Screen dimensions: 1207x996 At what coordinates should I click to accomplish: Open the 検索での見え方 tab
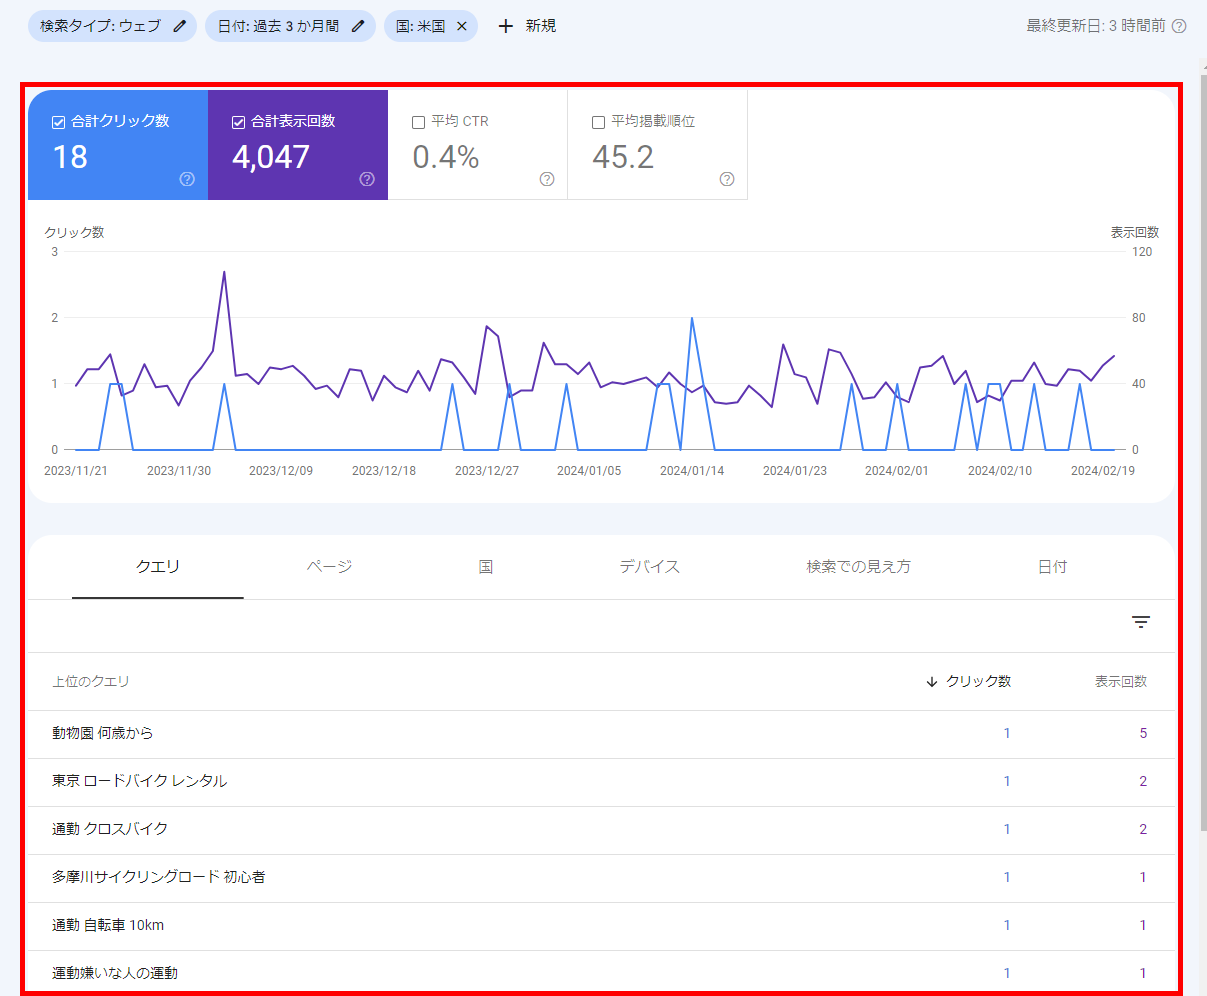(x=858, y=567)
